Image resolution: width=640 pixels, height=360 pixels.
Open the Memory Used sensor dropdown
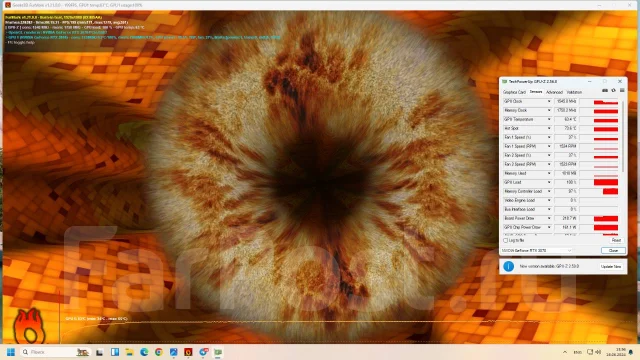549,173
